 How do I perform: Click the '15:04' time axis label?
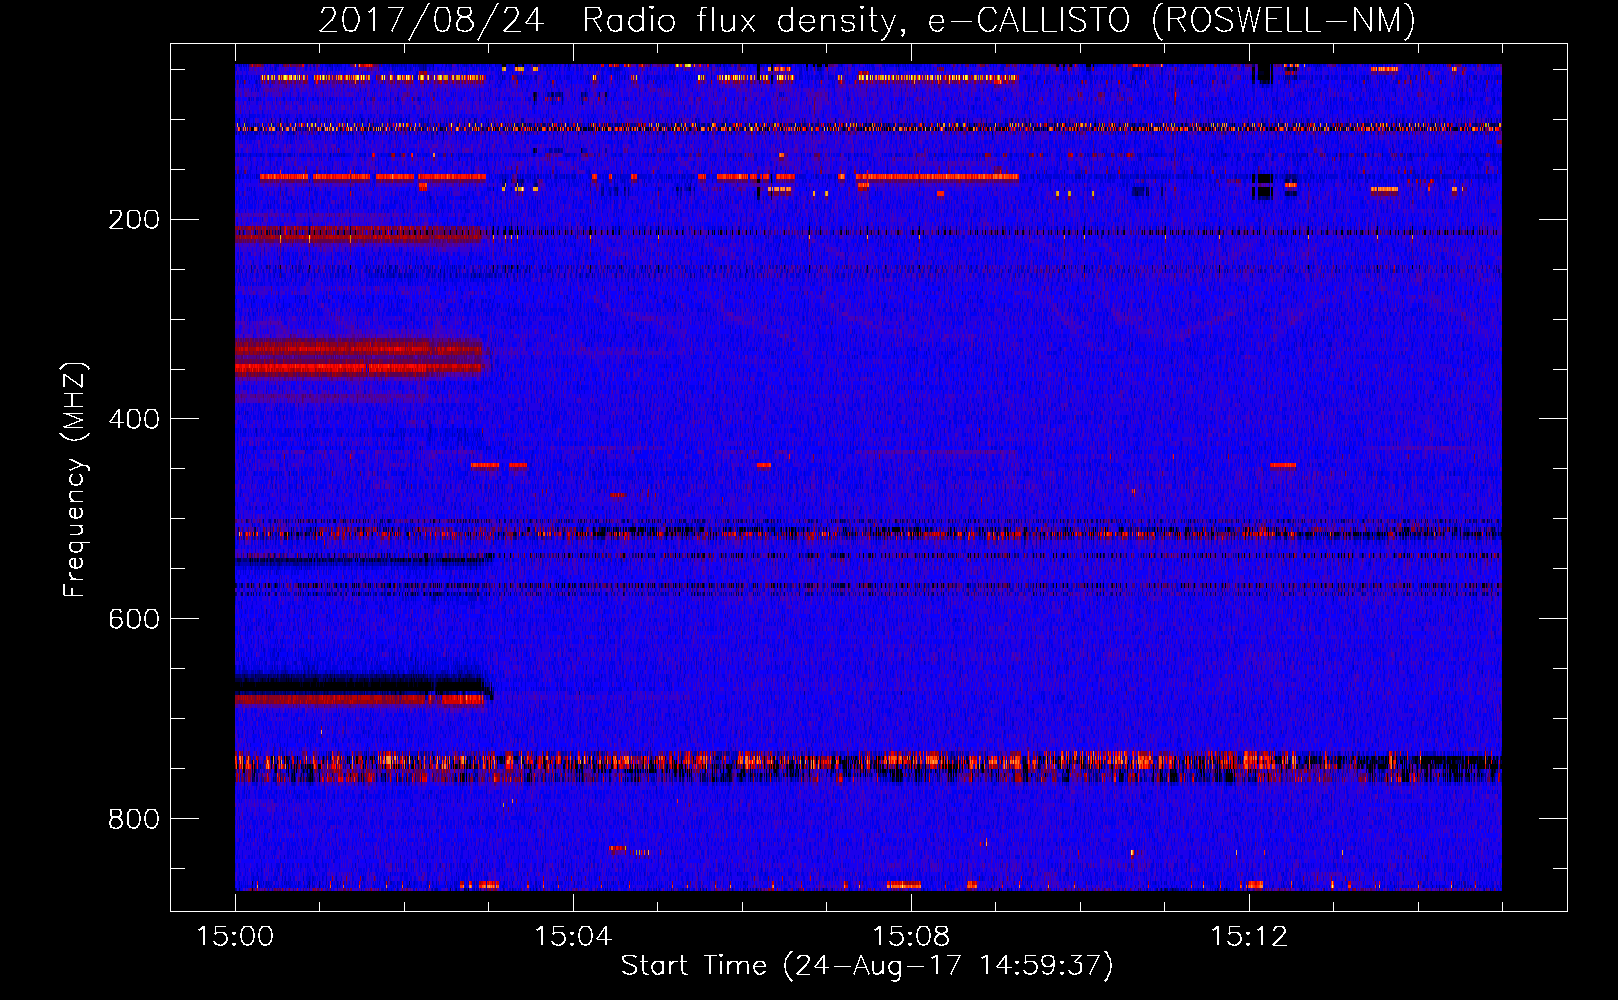point(573,937)
